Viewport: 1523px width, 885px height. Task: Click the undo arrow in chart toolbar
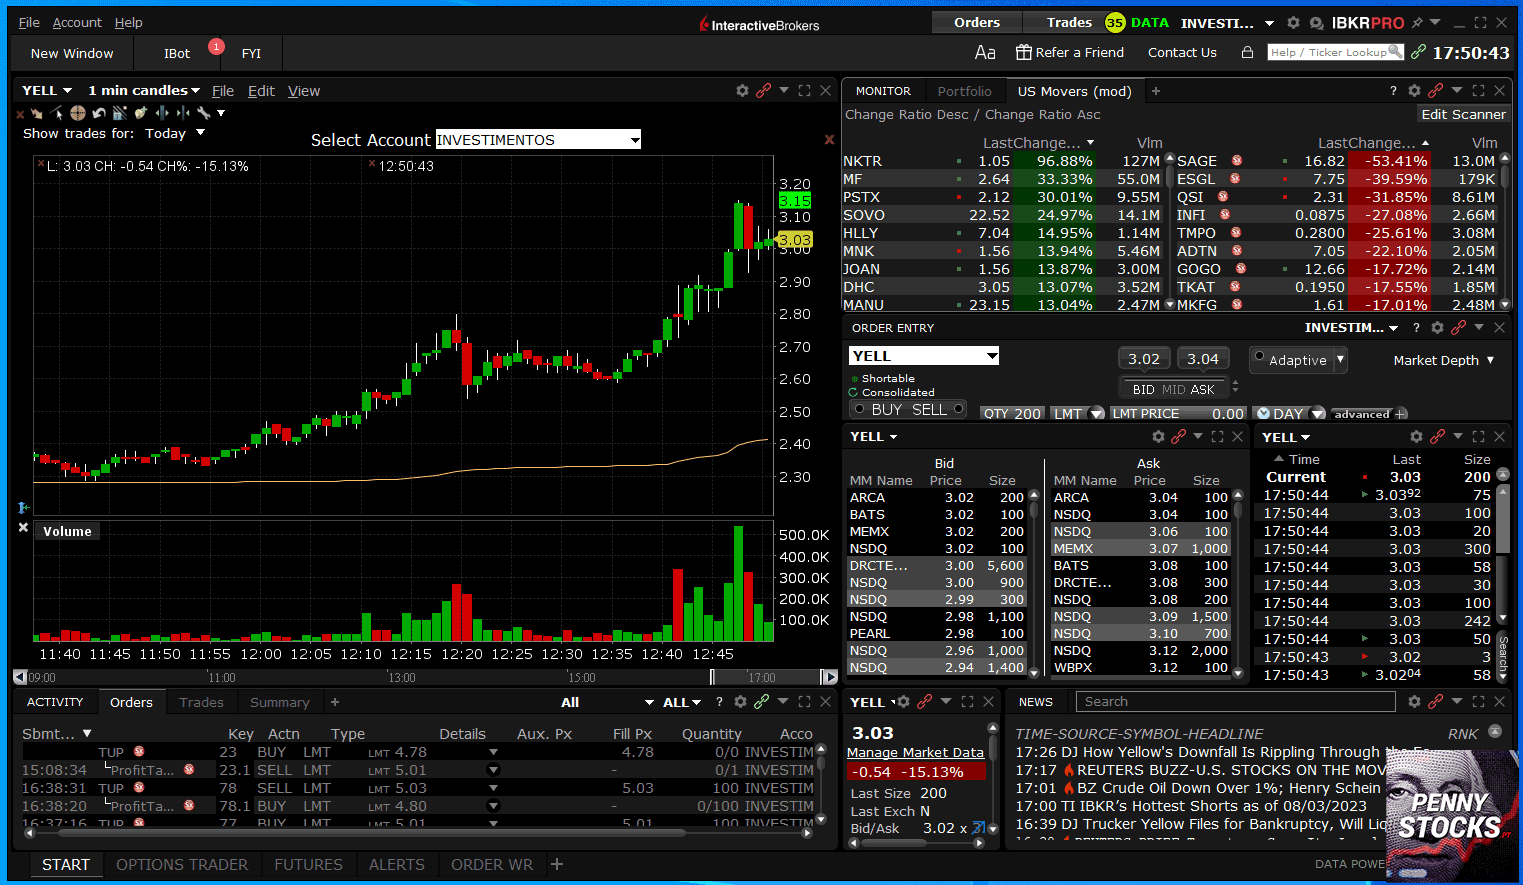tap(99, 113)
